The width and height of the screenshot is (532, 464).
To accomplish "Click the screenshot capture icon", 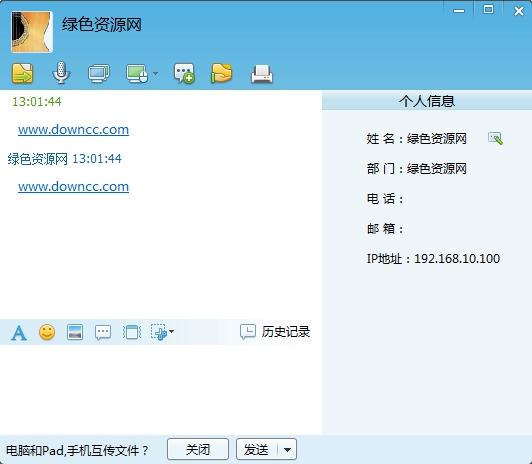I will (159, 332).
